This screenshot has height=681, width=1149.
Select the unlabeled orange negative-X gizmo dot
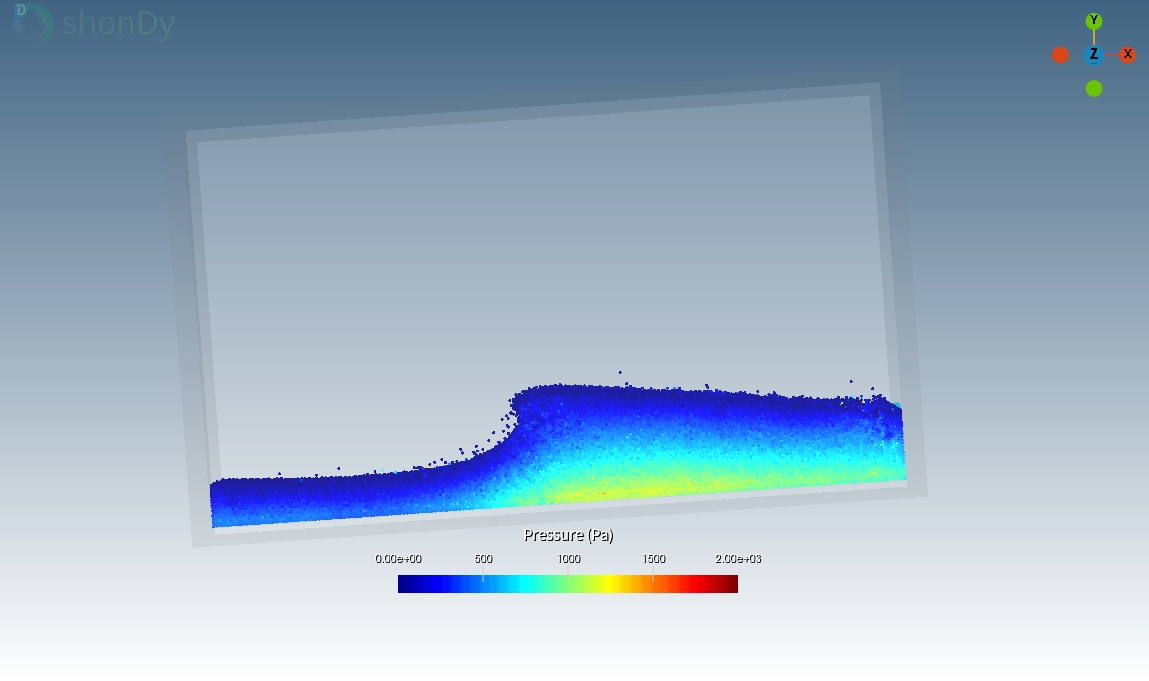point(1061,55)
